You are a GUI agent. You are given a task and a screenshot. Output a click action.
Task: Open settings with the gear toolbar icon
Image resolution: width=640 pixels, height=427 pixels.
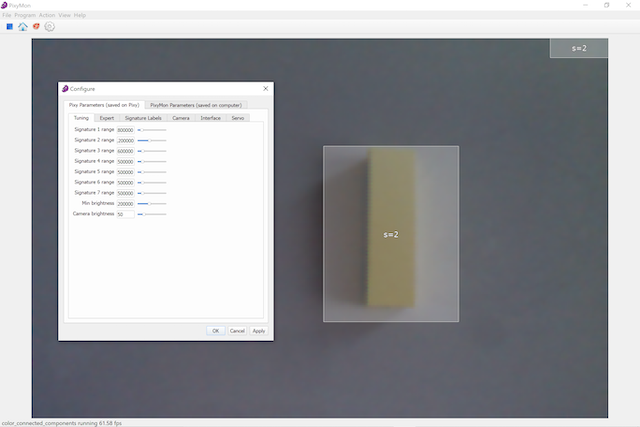click(49, 27)
